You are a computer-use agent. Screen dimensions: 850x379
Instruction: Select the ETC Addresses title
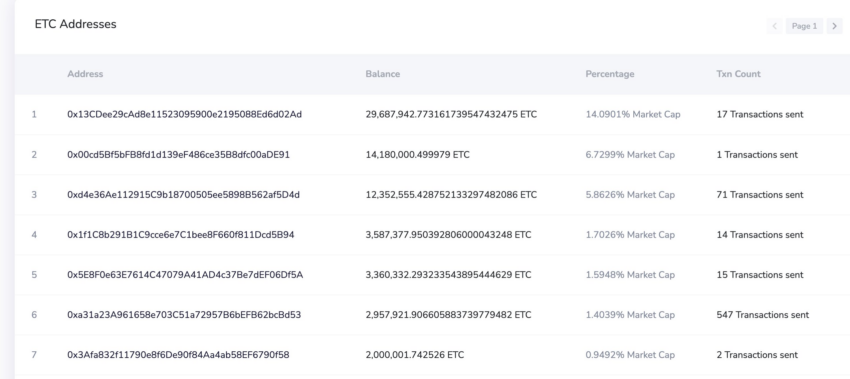(x=75, y=24)
